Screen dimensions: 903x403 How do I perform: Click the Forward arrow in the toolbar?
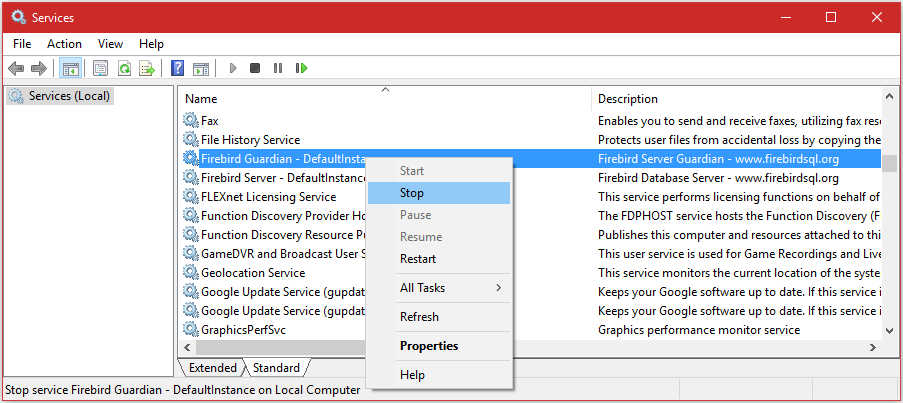click(x=39, y=68)
